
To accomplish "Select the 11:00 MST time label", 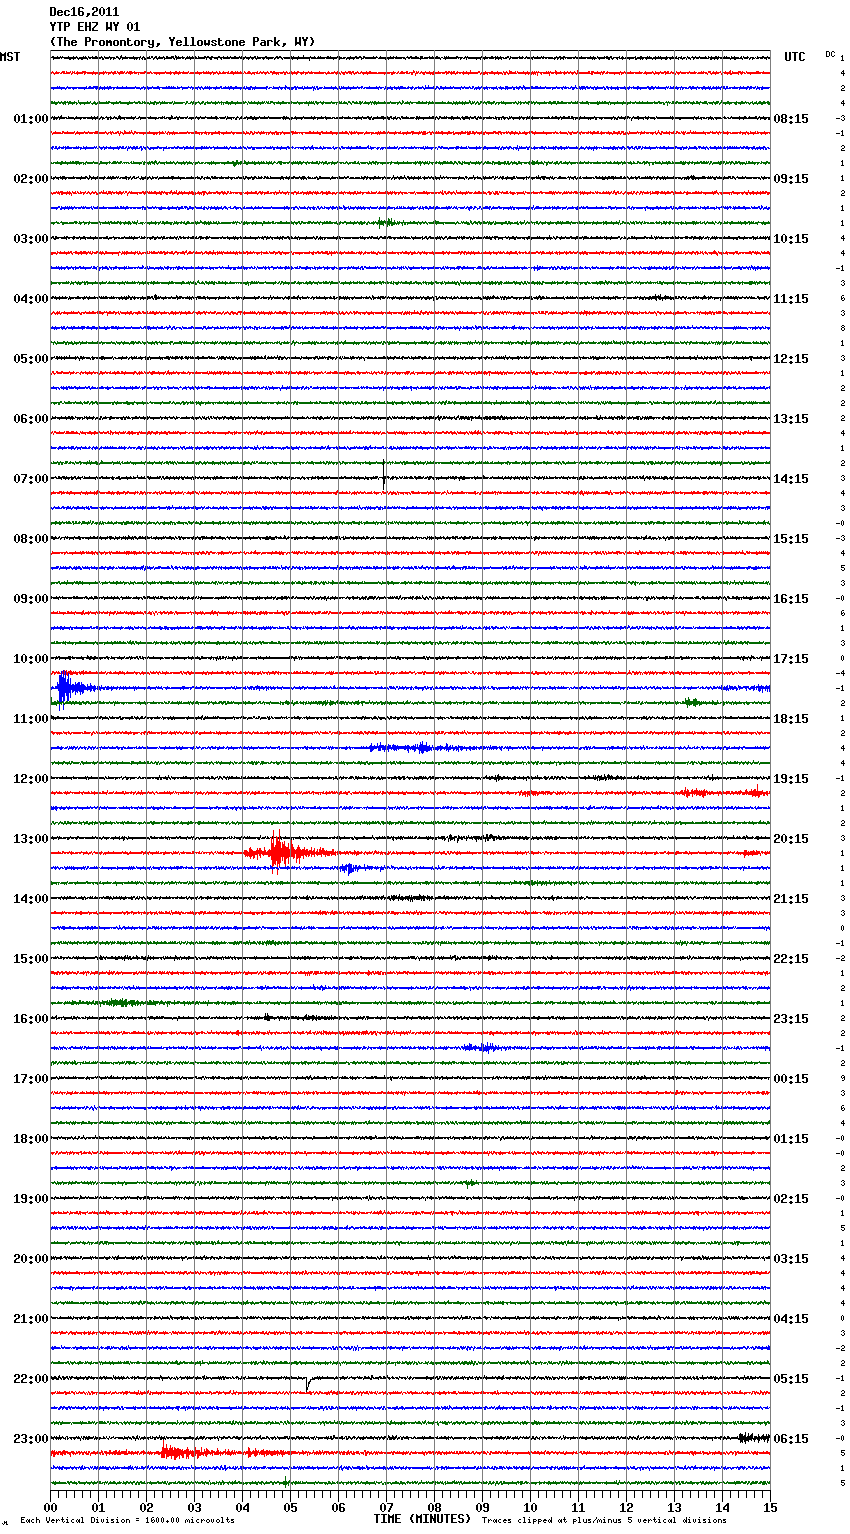I will pyautogui.click(x=31, y=719).
